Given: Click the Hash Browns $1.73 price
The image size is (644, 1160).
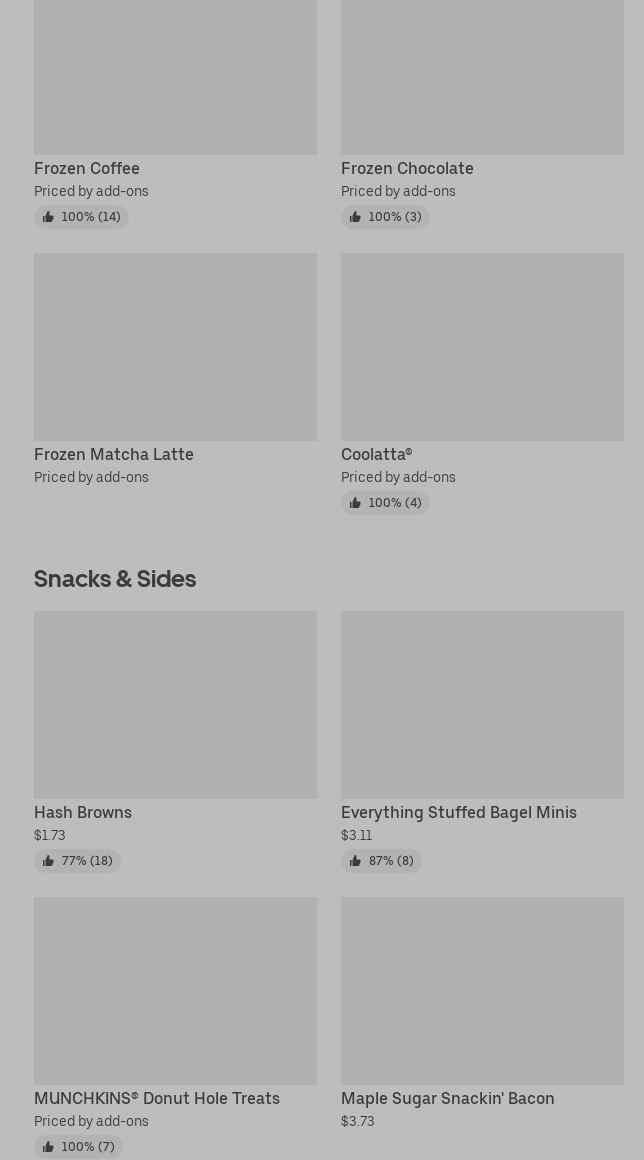Looking at the screenshot, I should [x=50, y=835].
